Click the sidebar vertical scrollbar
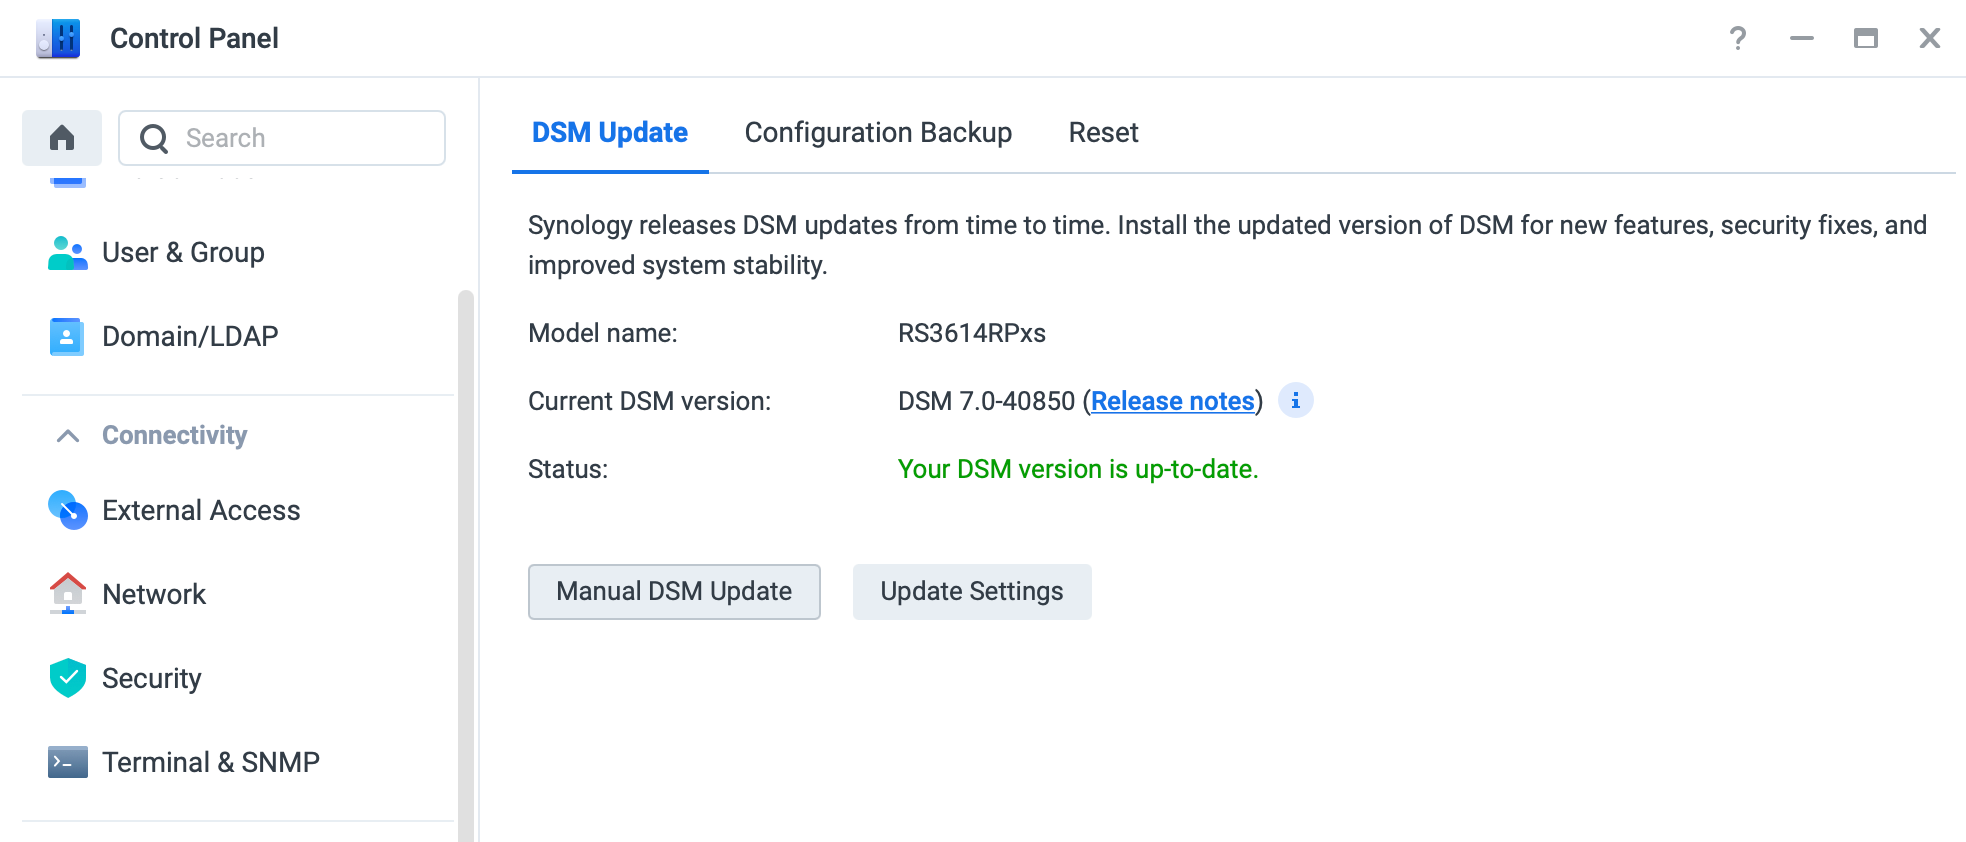Viewport: 1966px width, 842px height. tap(465, 565)
